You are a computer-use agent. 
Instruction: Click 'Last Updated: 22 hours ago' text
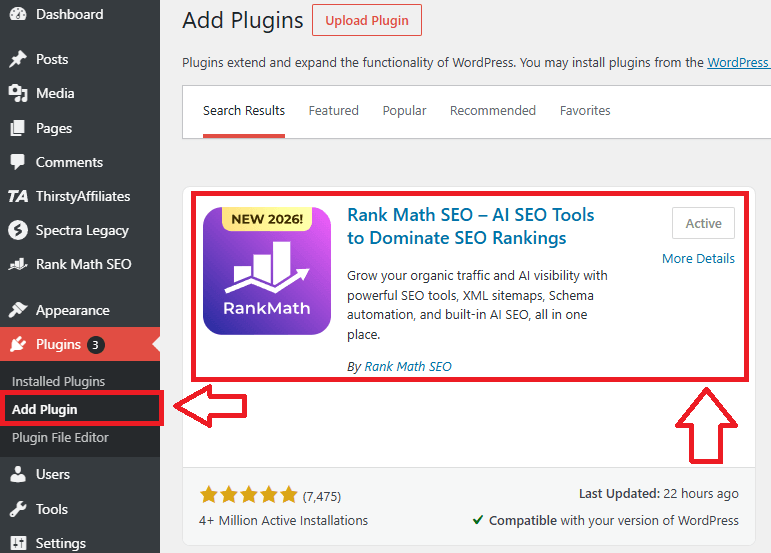point(658,494)
